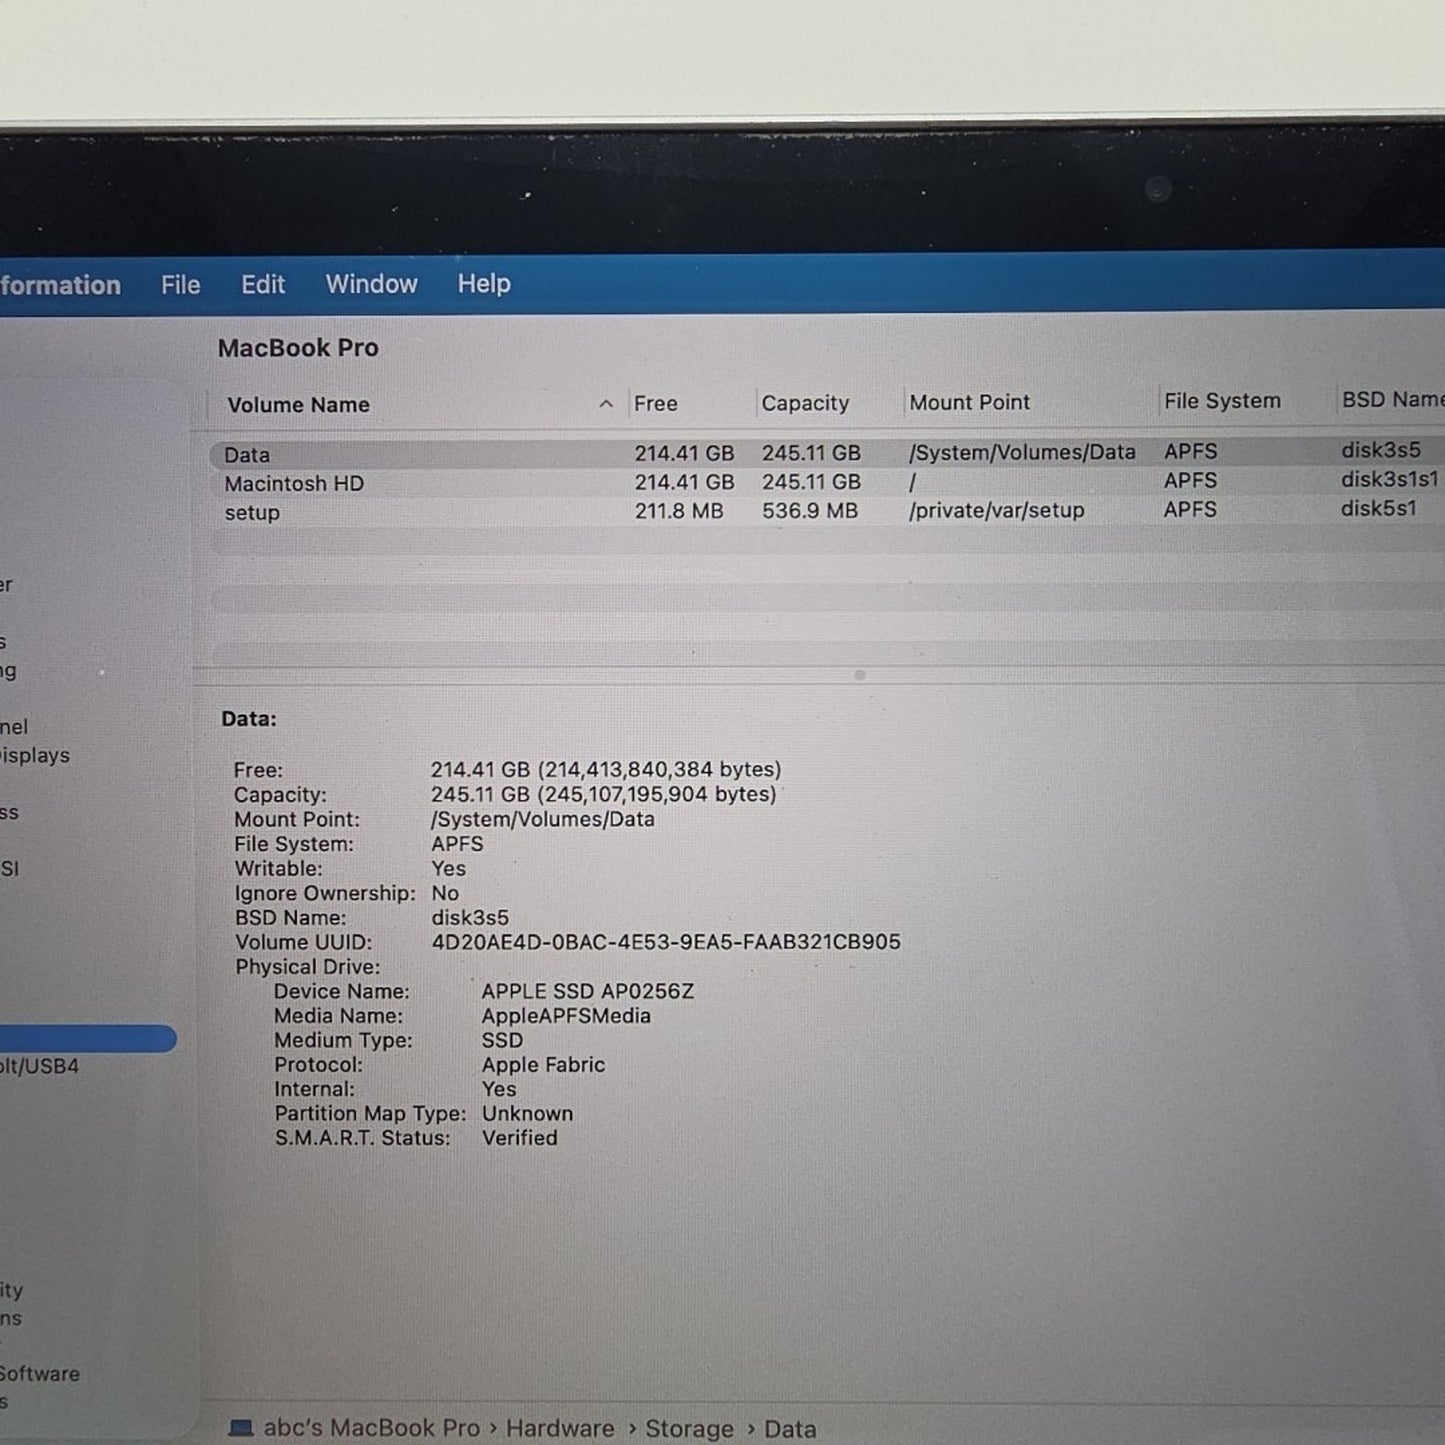Sort by the Free column header
1445x1445 pixels.
tap(655, 403)
